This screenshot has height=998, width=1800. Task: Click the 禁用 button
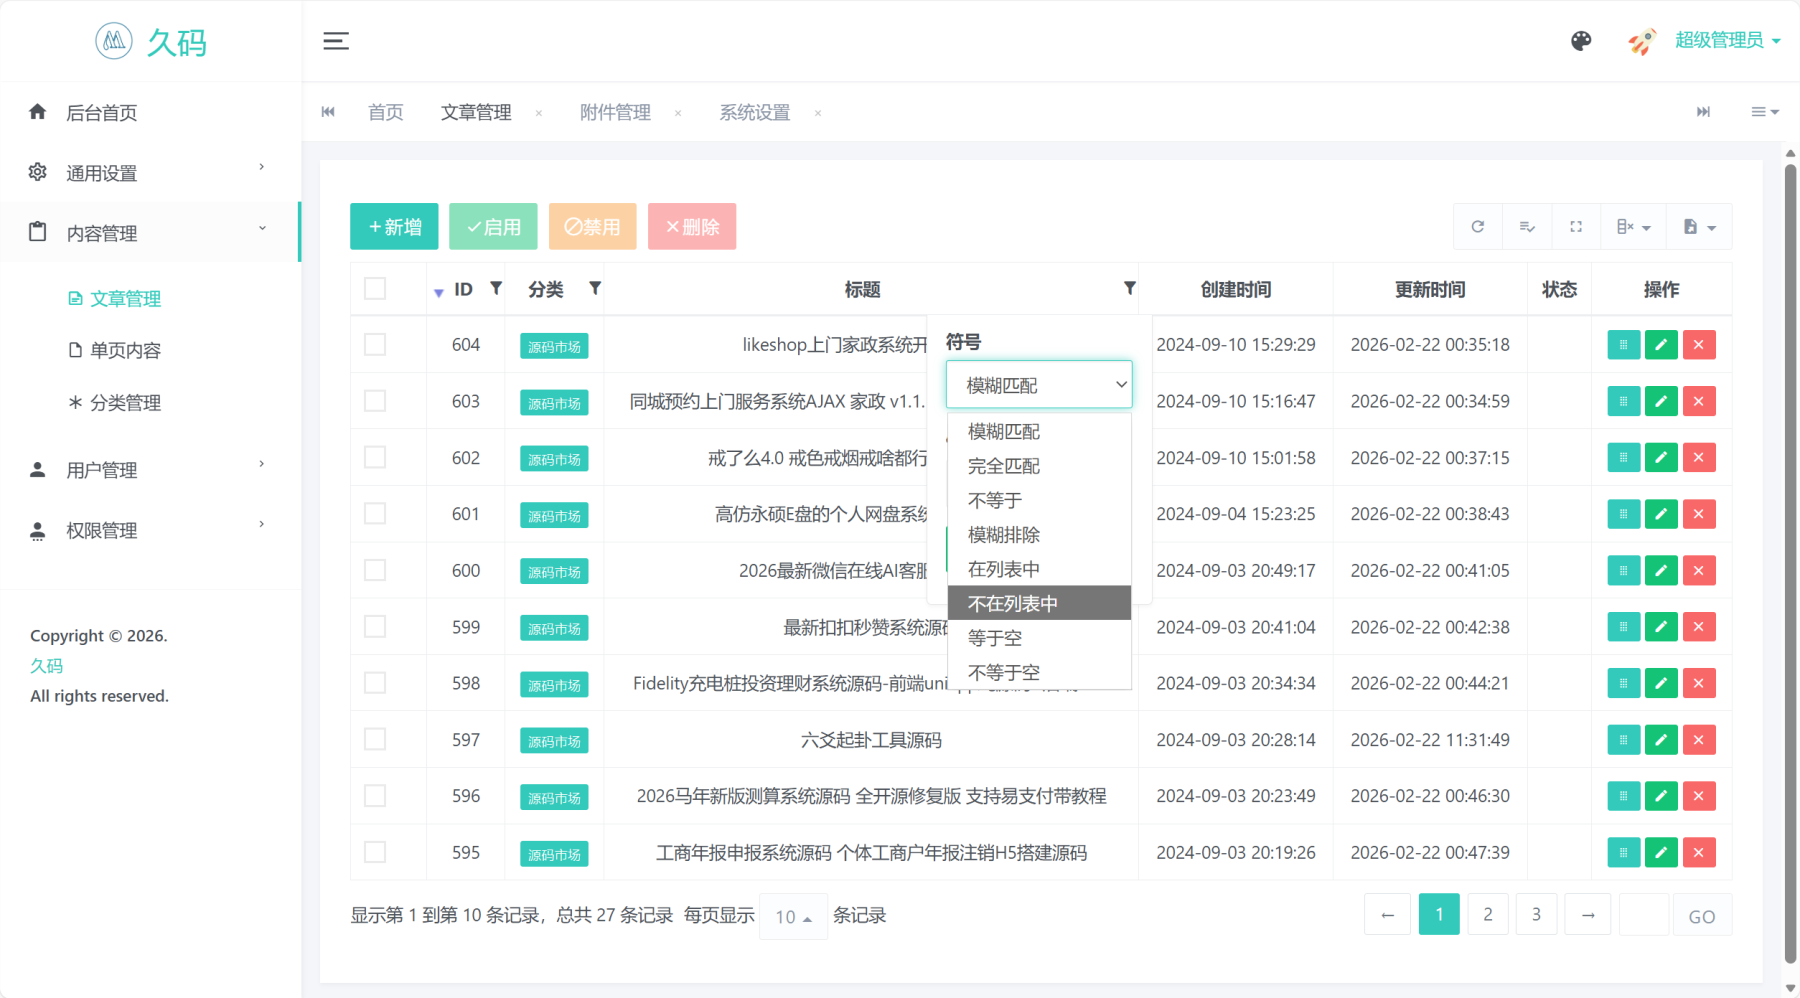coord(592,226)
